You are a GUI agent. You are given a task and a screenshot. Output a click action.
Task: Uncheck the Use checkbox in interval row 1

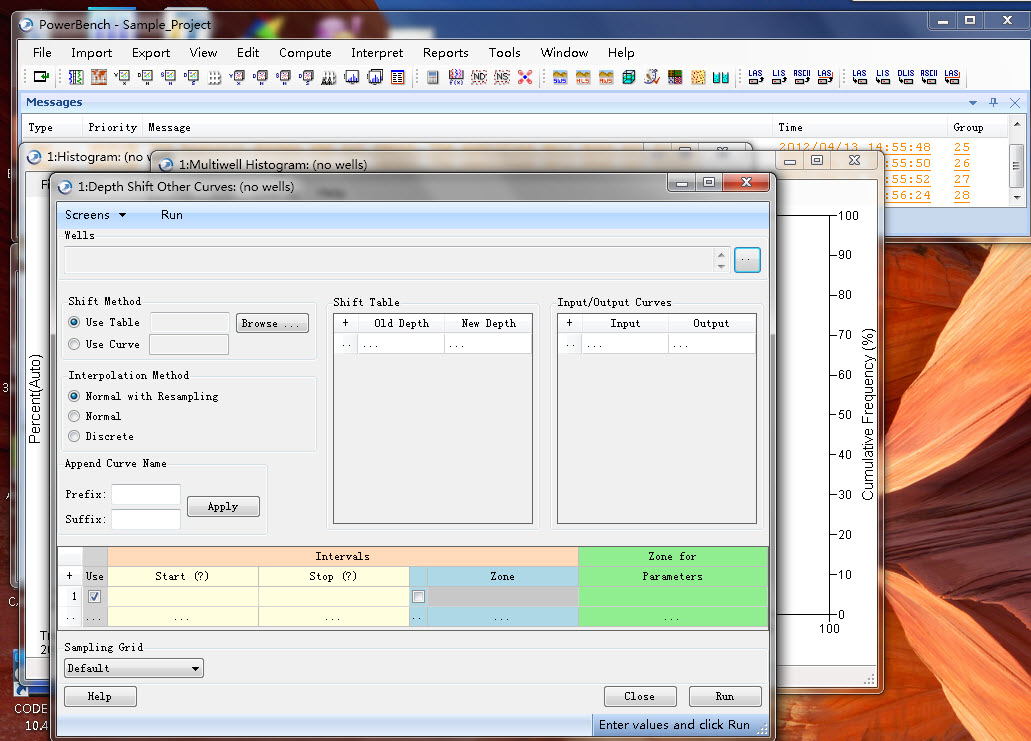point(95,596)
